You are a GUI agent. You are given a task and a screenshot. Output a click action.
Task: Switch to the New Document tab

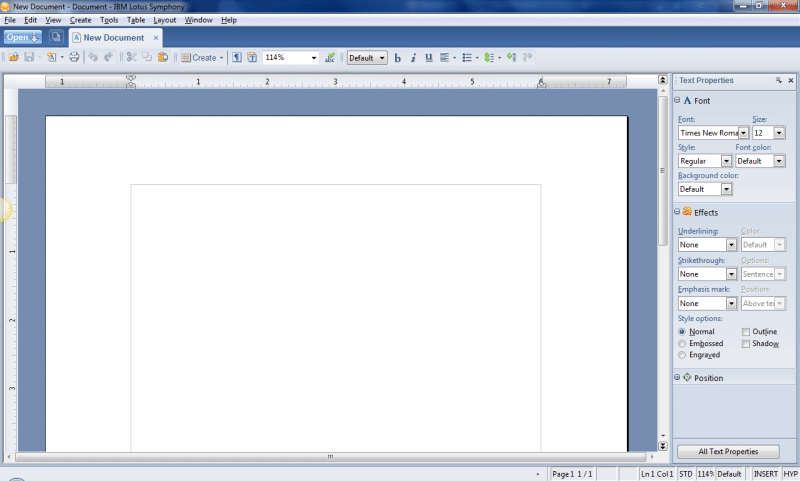click(x=113, y=38)
